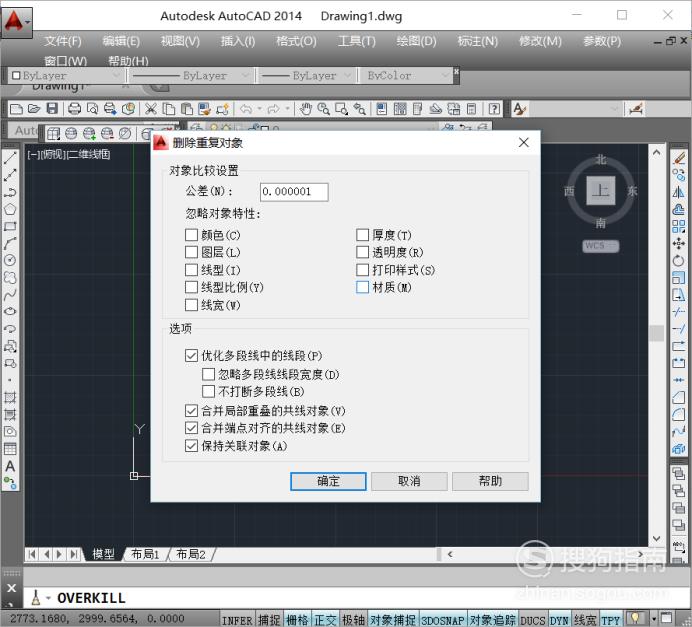Enable the 材质(M) checkbox
This screenshot has width=692, height=627.
362,287
